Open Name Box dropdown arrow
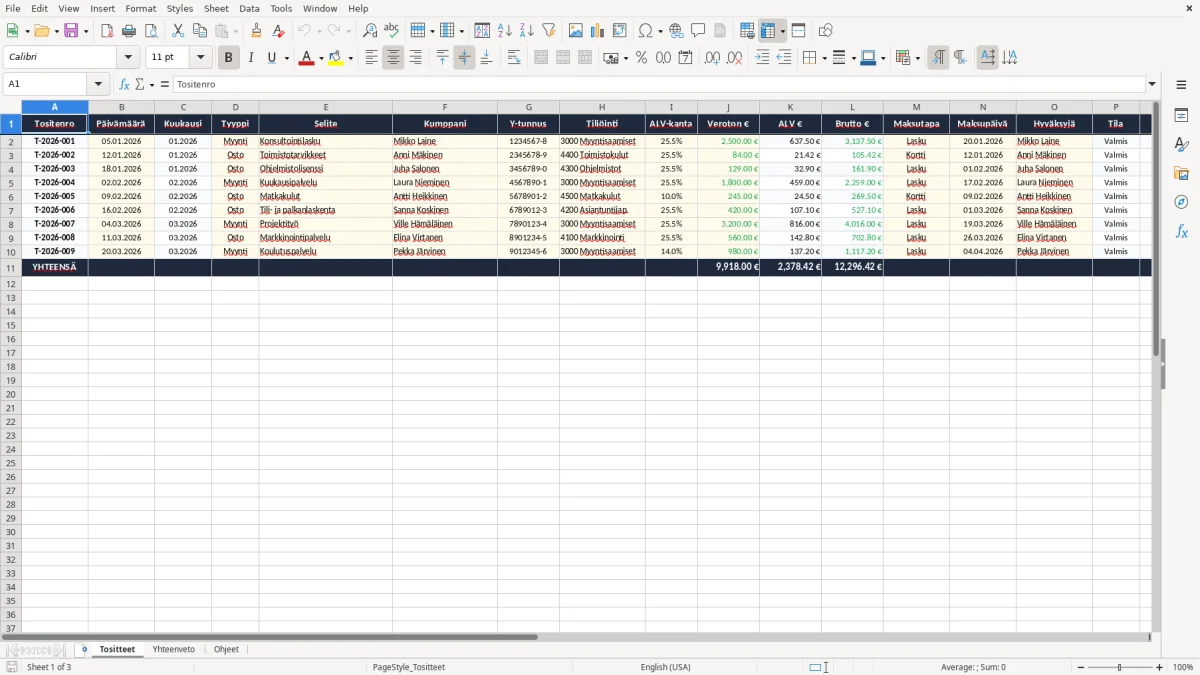The image size is (1200, 675). 98,84
